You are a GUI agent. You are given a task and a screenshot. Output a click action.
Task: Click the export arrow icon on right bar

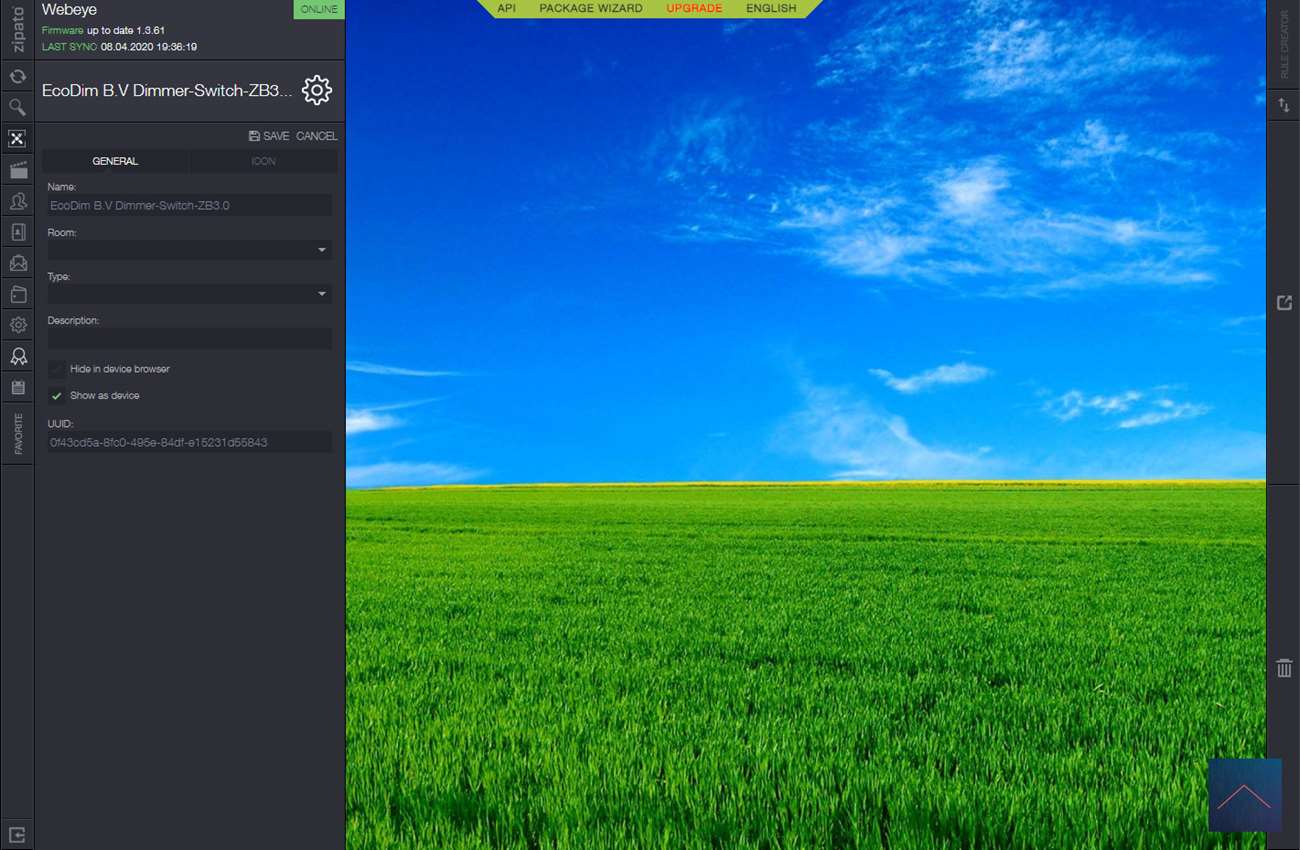click(1284, 302)
